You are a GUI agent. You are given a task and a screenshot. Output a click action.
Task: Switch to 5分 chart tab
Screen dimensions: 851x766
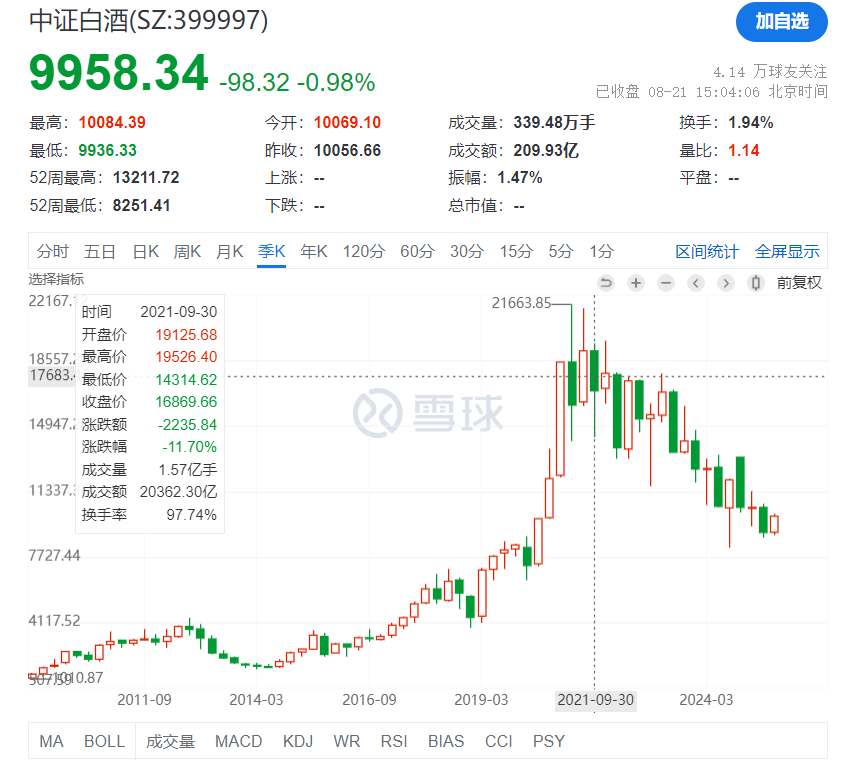pyautogui.click(x=561, y=251)
